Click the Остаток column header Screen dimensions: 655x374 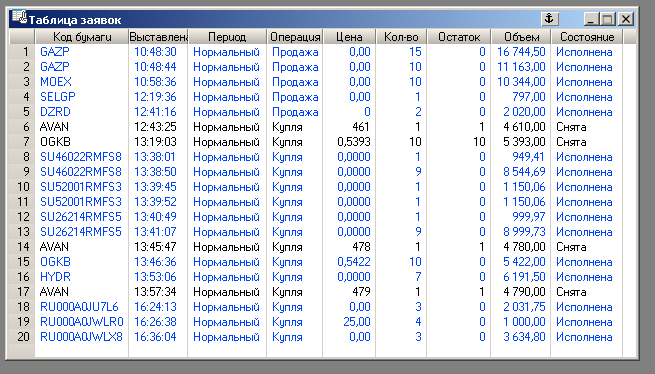tap(459, 37)
